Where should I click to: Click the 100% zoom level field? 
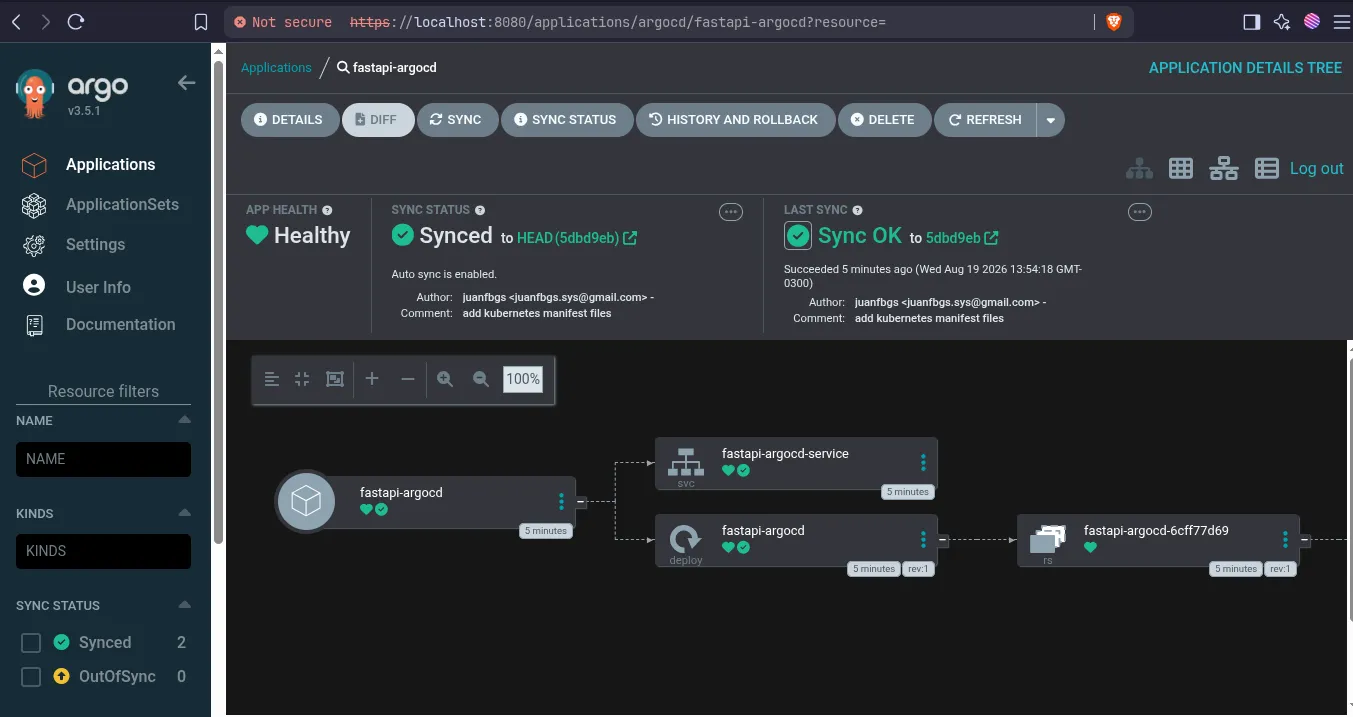(523, 379)
